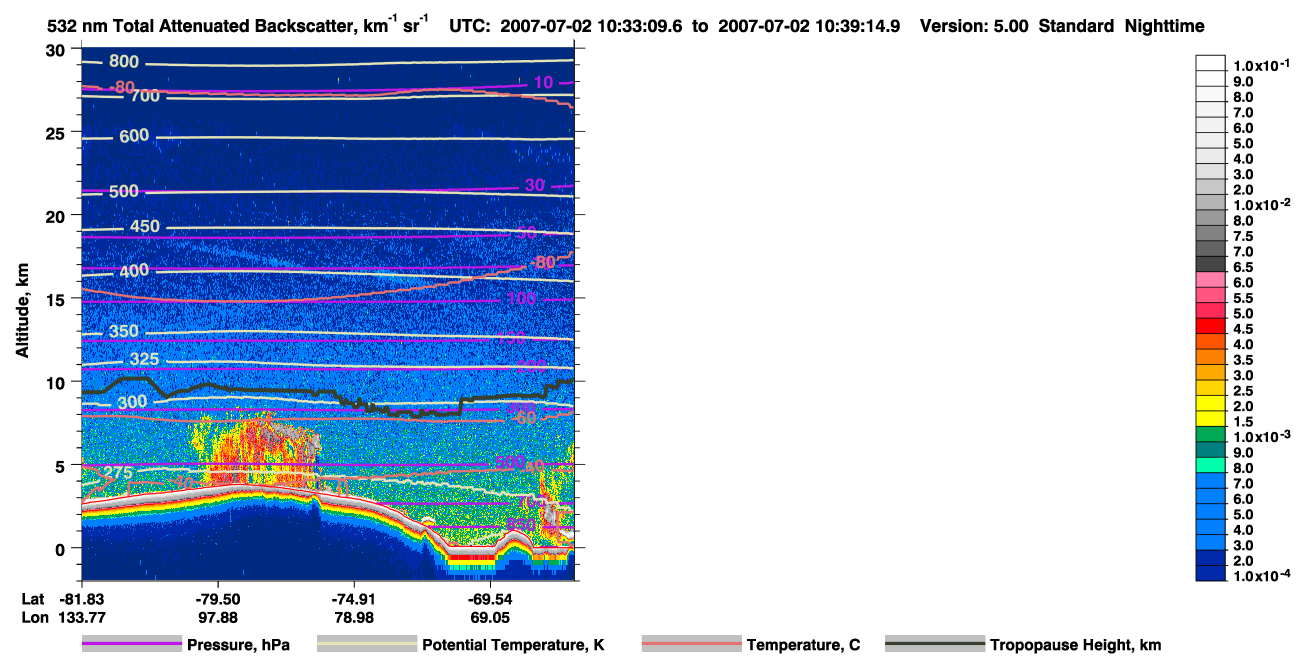The image size is (1300, 667).
Task: Click the altitude tick label '20'
Action: click(x=56, y=216)
